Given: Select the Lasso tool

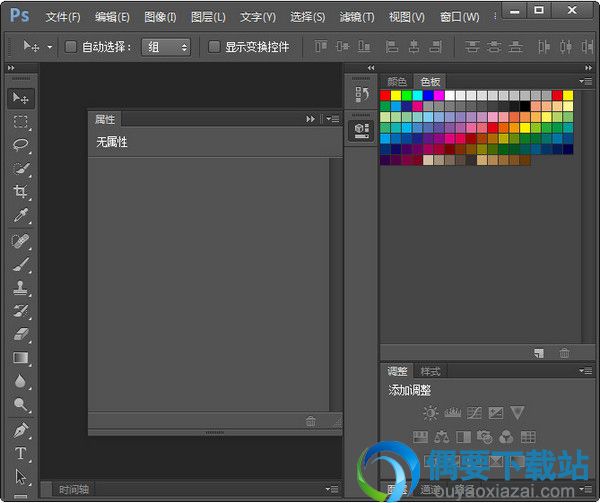Looking at the screenshot, I should (21, 145).
